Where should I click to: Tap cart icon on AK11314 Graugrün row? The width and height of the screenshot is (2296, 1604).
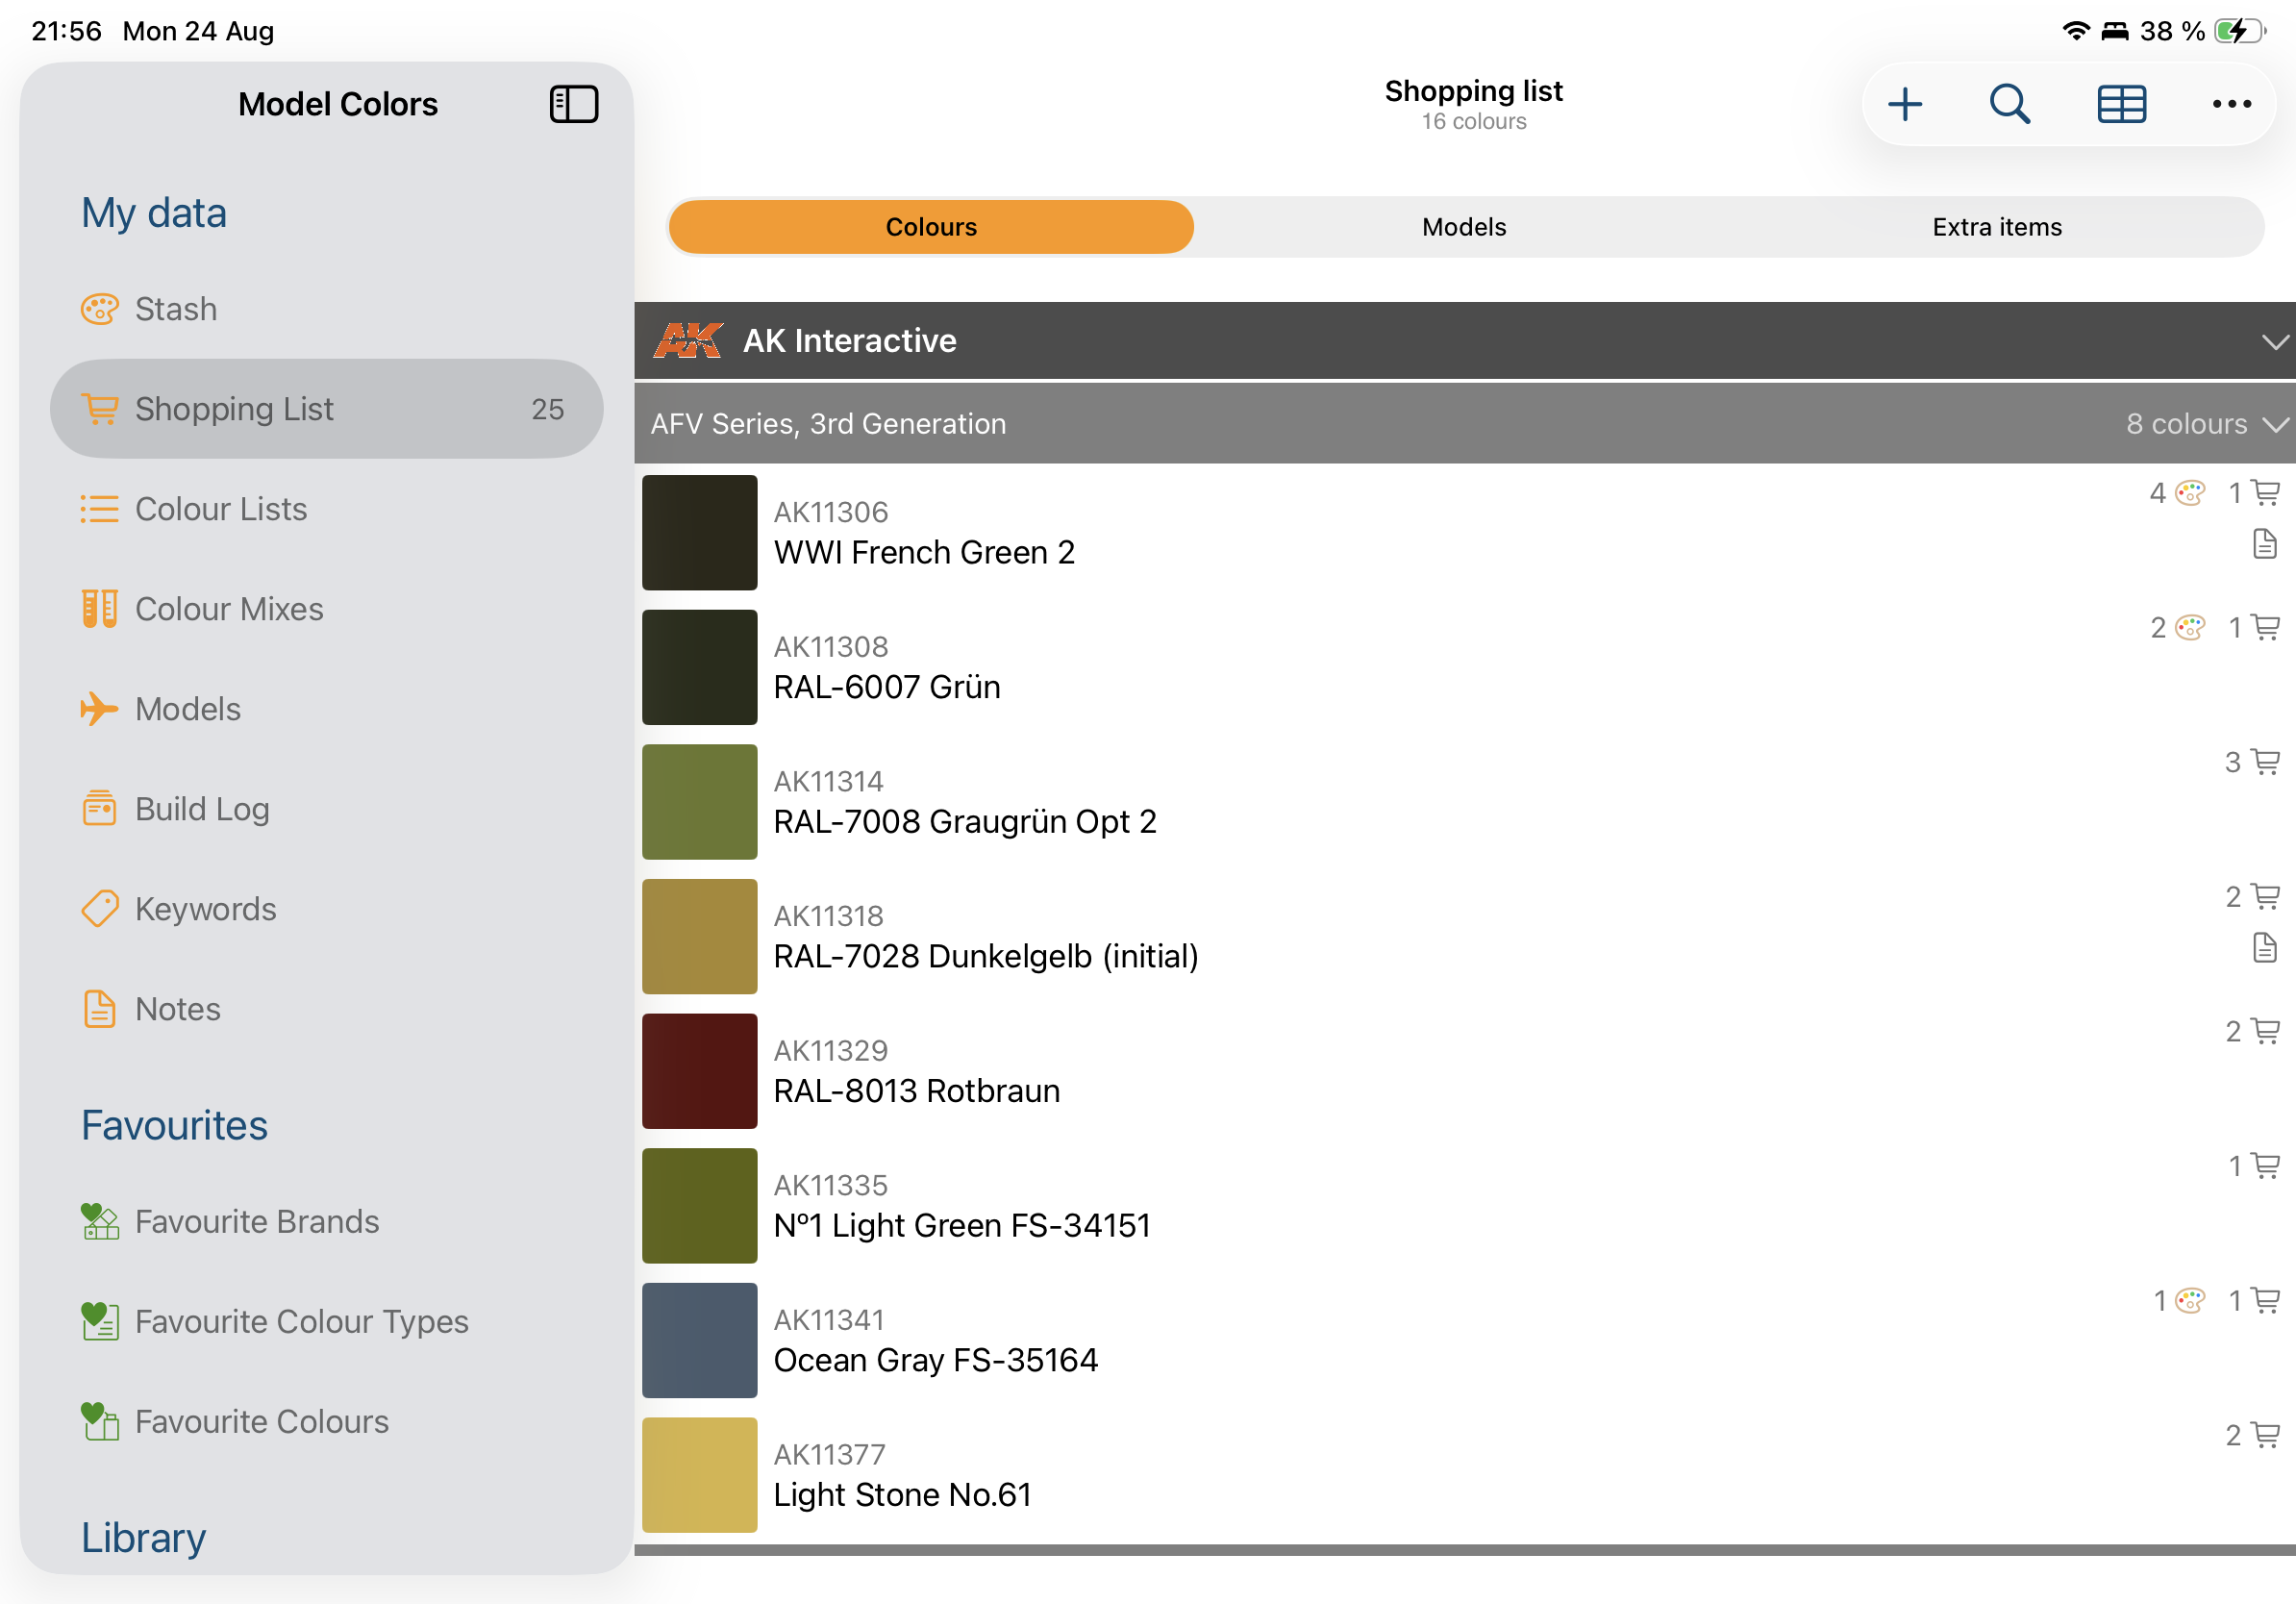[2265, 762]
